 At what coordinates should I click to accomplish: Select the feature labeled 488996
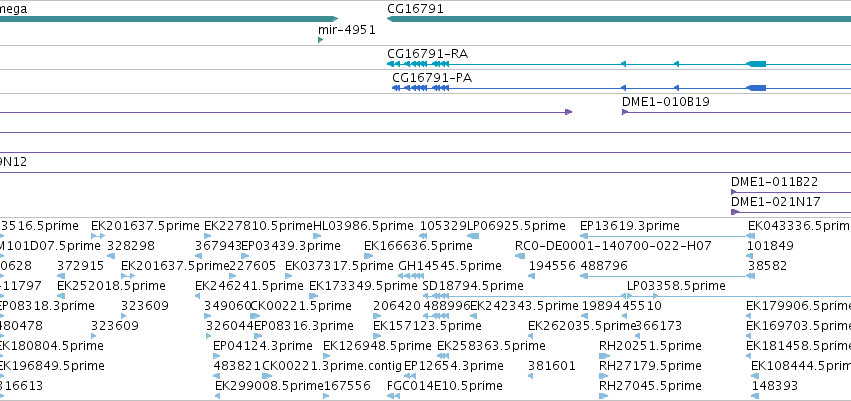point(447,305)
